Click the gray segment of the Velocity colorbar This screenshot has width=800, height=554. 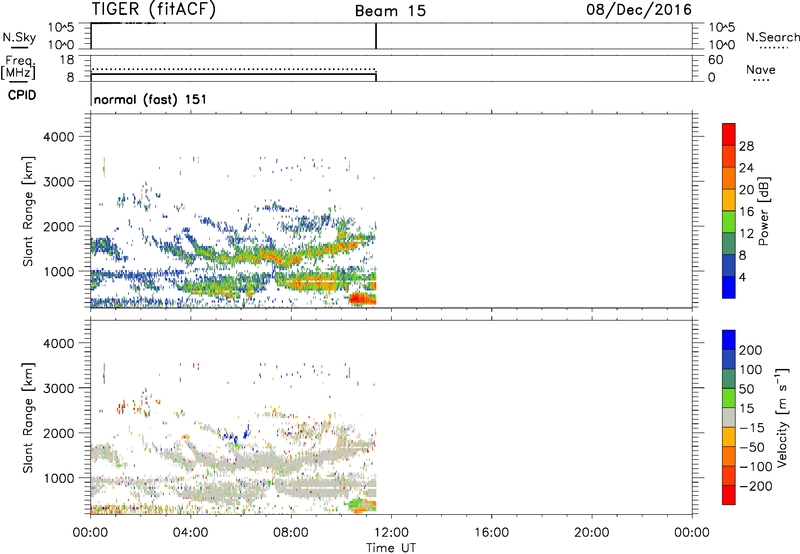click(729, 417)
